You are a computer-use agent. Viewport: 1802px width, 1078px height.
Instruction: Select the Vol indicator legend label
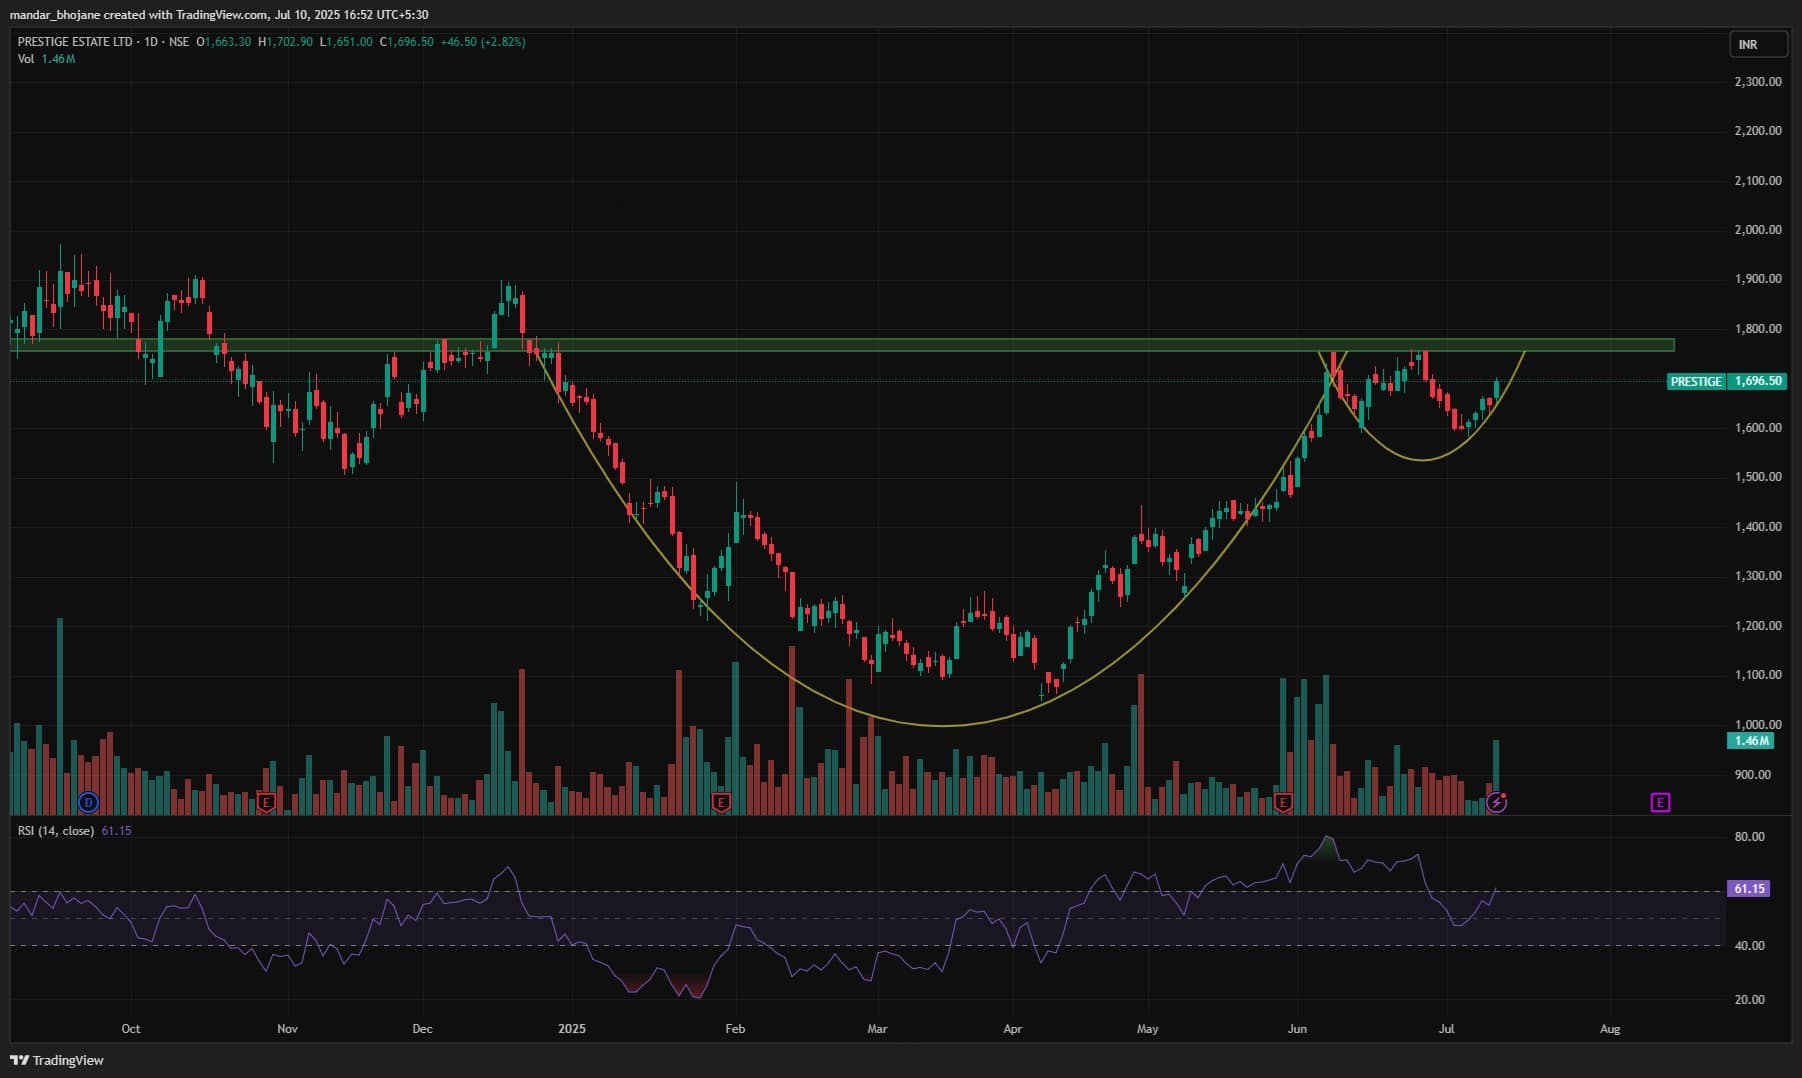coord(26,59)
